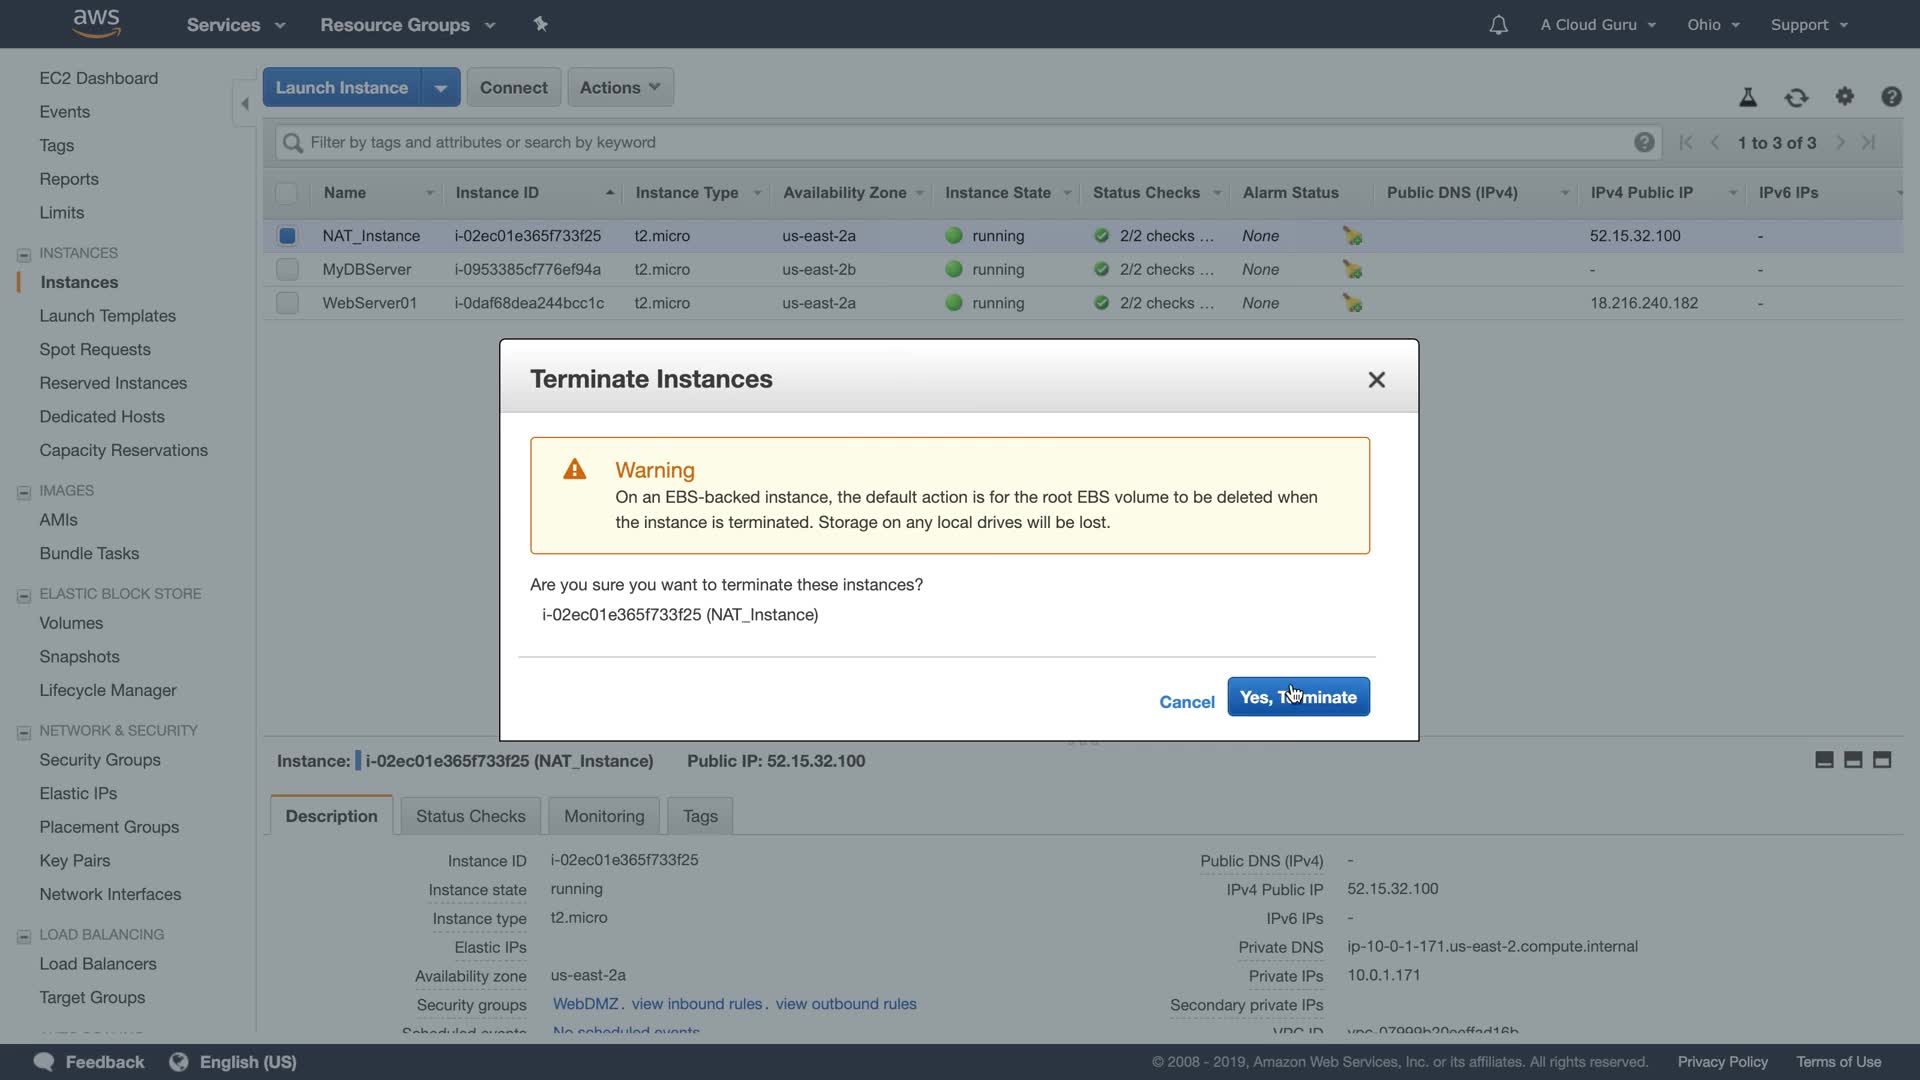Click Cancel in the terminate dialog

point(1186,702)
